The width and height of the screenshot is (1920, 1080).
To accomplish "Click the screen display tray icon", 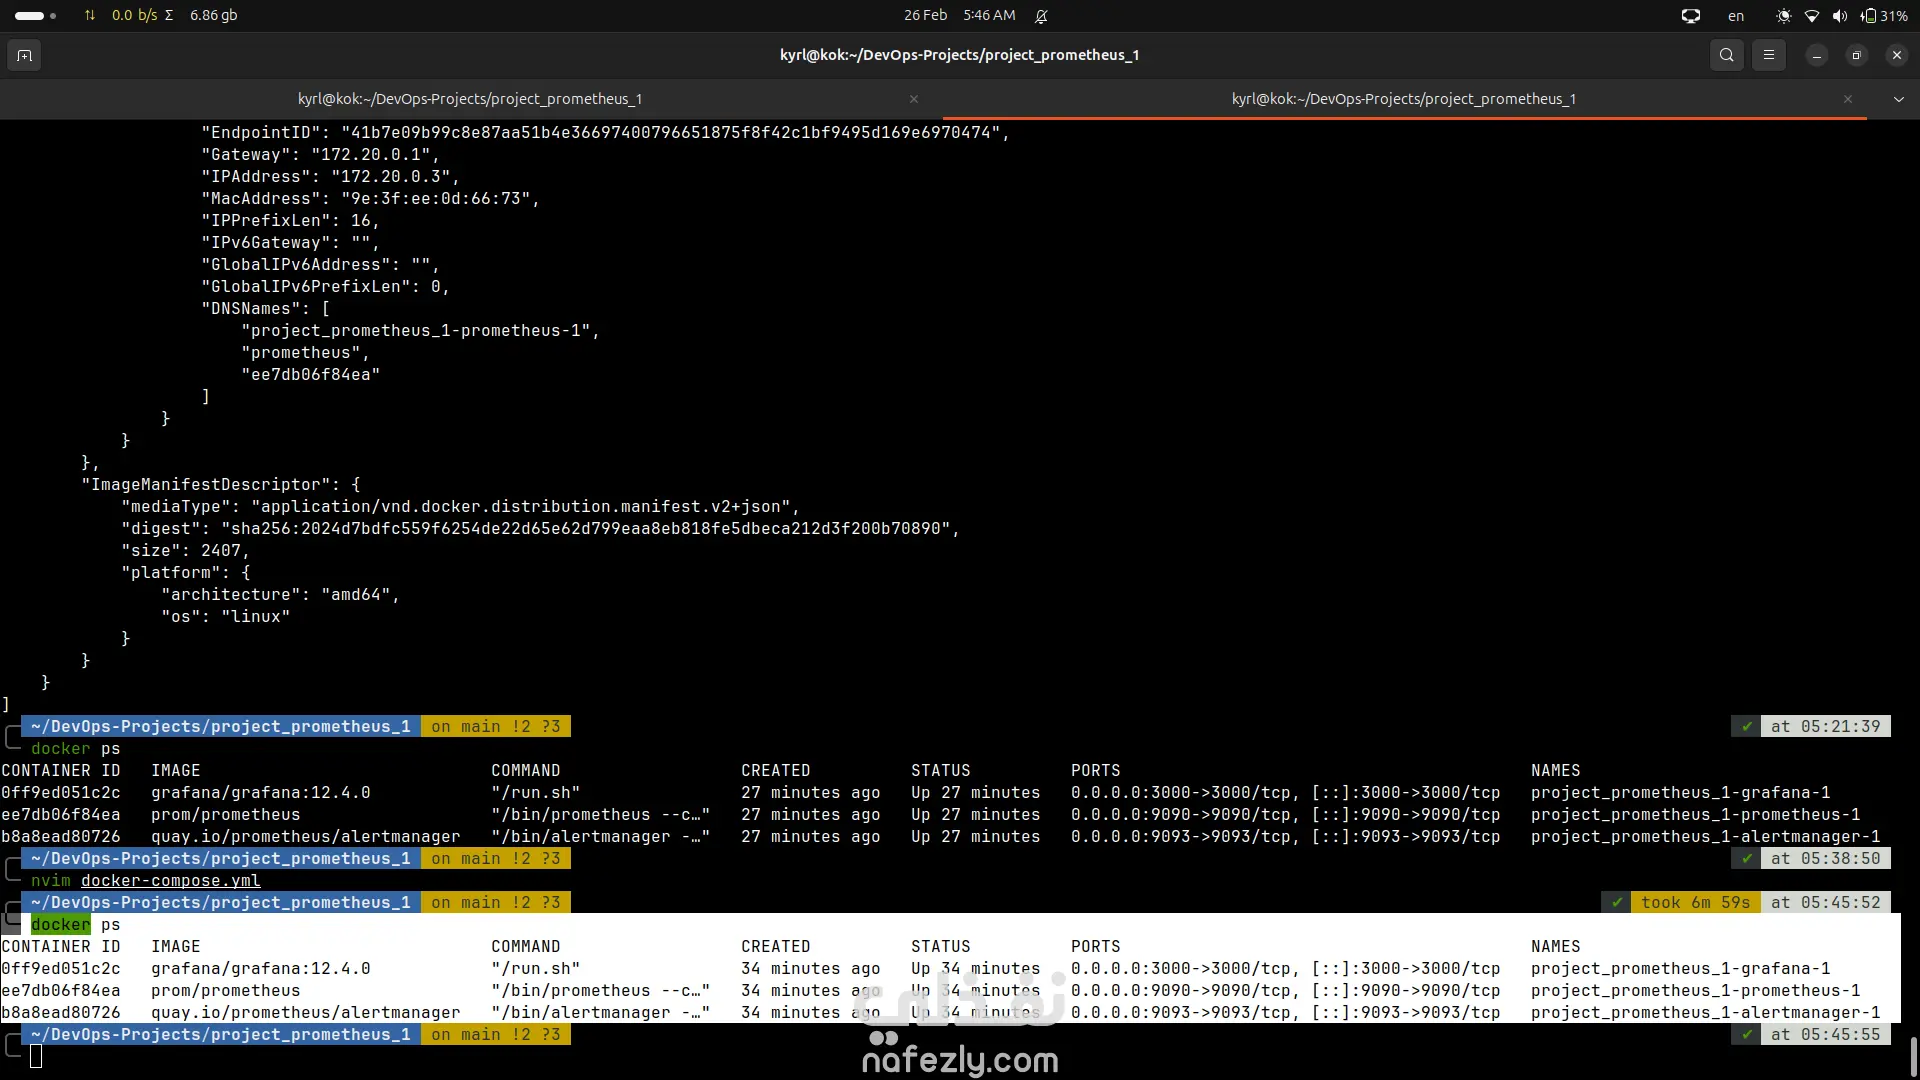I will (x=1690, y=16).
